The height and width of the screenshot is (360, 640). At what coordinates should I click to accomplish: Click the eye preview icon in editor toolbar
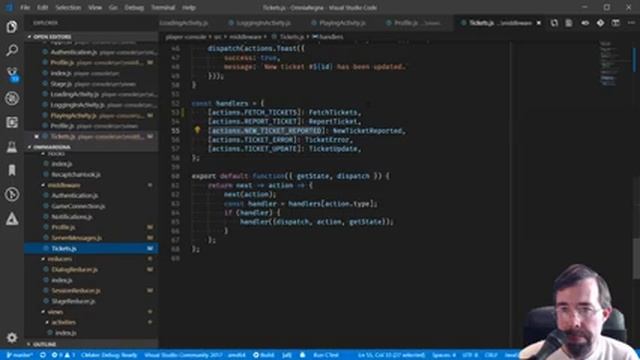click(585, 23)
